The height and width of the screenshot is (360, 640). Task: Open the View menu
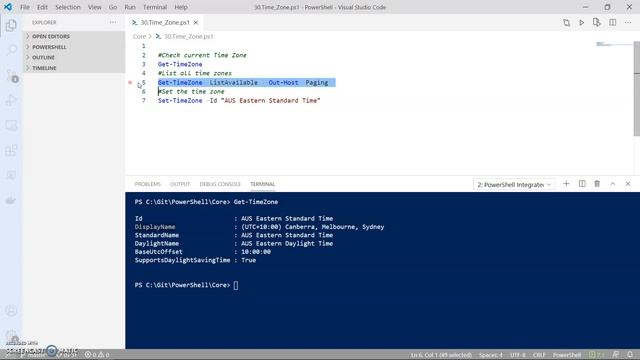(94, 7)
